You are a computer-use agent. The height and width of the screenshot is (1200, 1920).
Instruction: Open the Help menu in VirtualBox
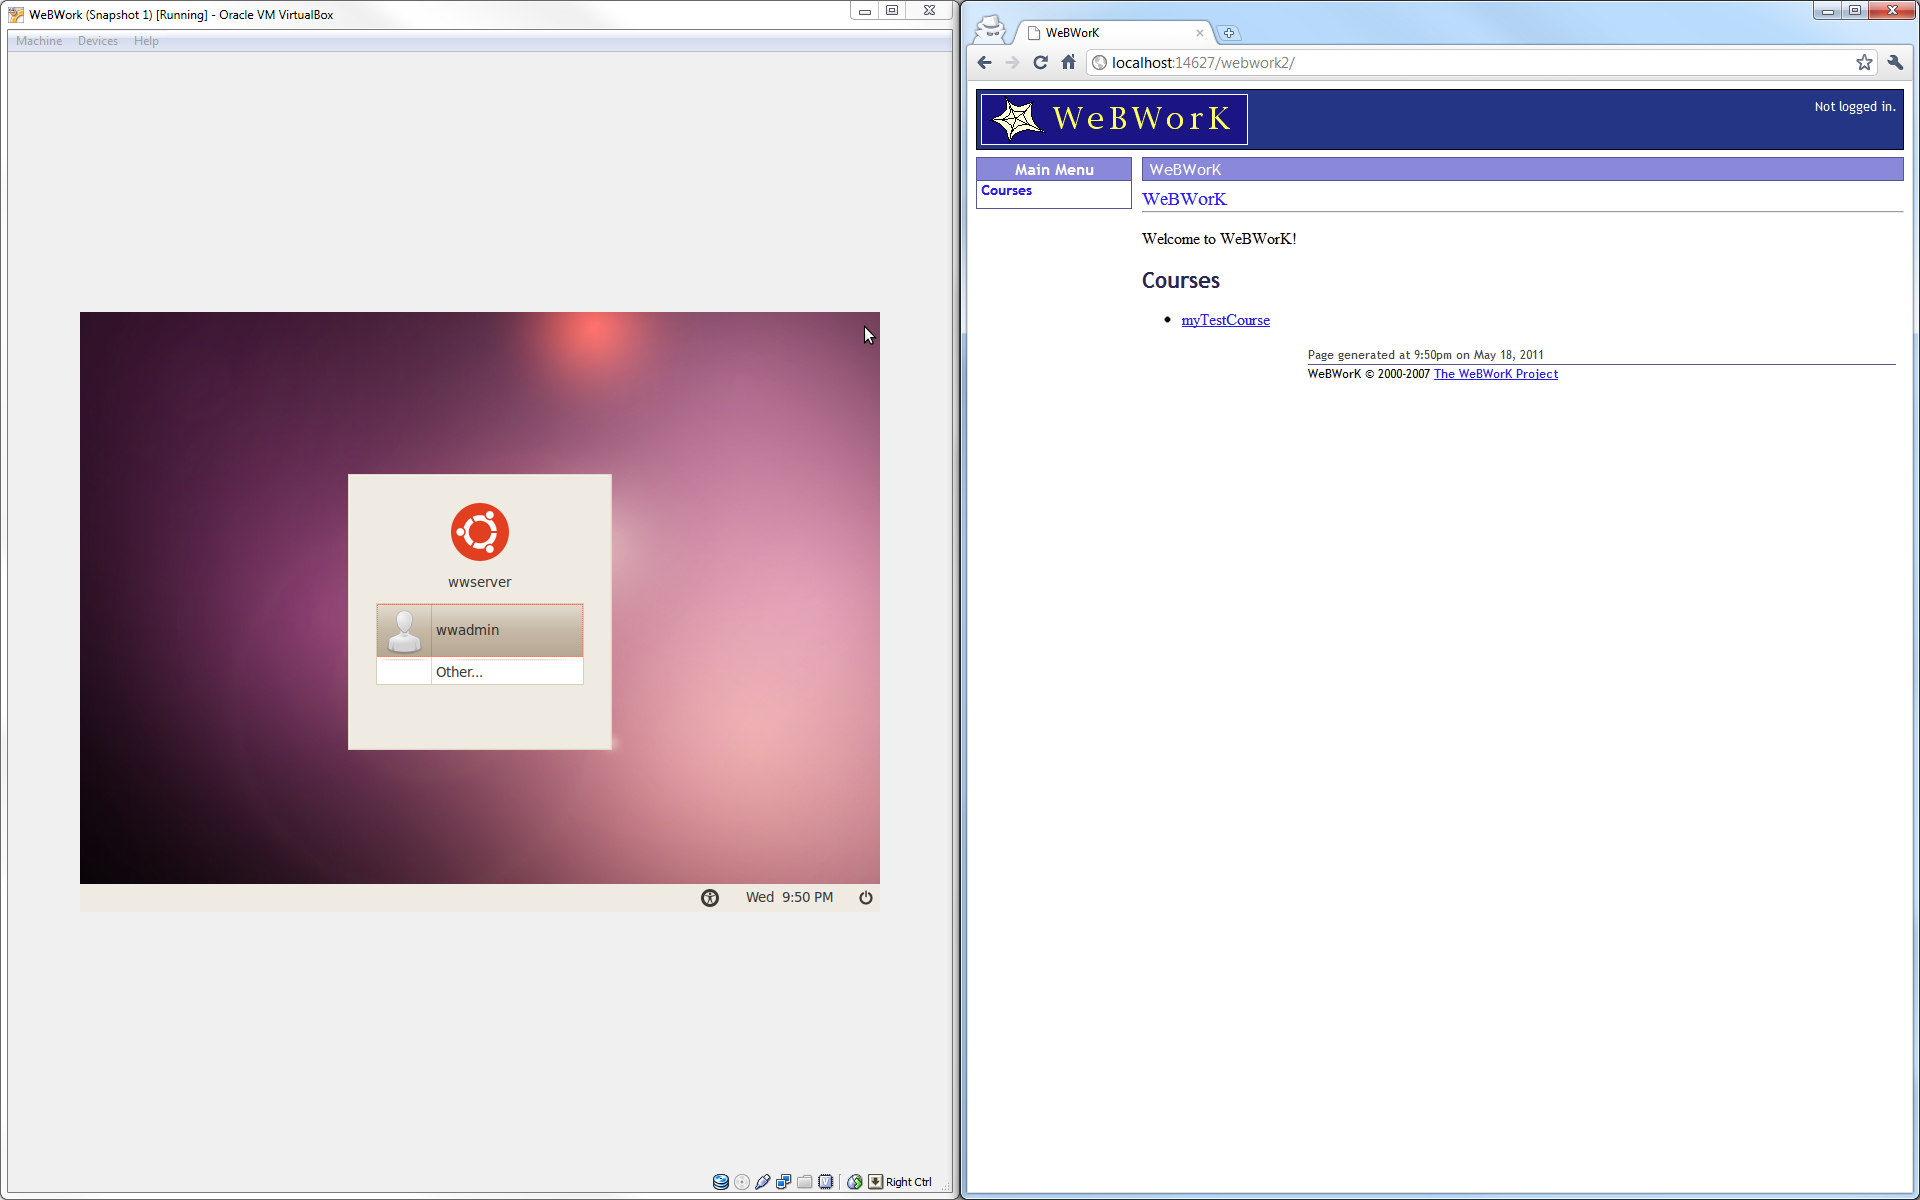146,41
